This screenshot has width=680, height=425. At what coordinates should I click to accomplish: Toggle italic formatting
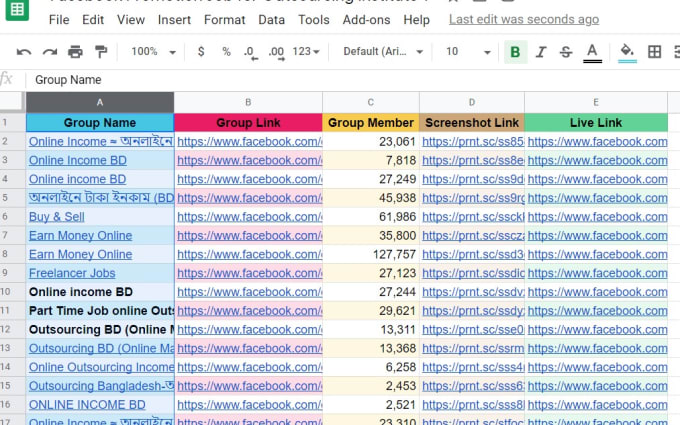(x=540, y=52)
